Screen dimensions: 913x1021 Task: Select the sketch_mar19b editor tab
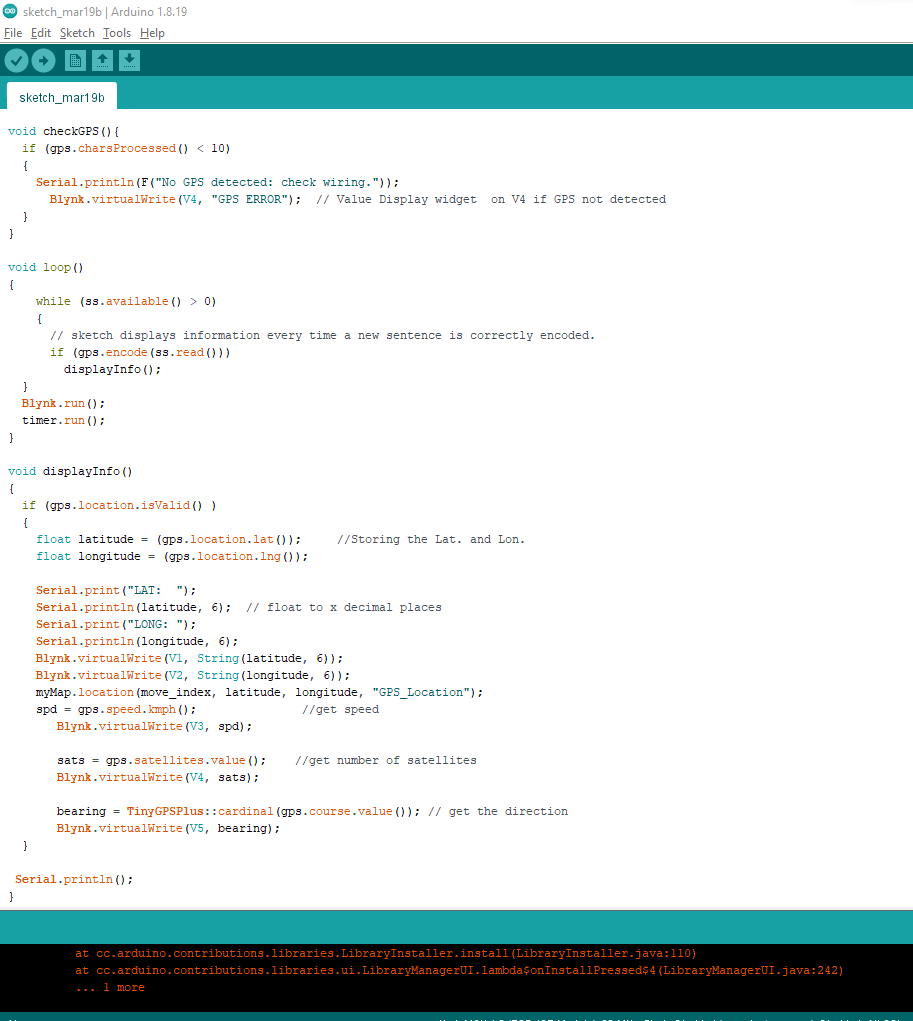coord(62,97)
